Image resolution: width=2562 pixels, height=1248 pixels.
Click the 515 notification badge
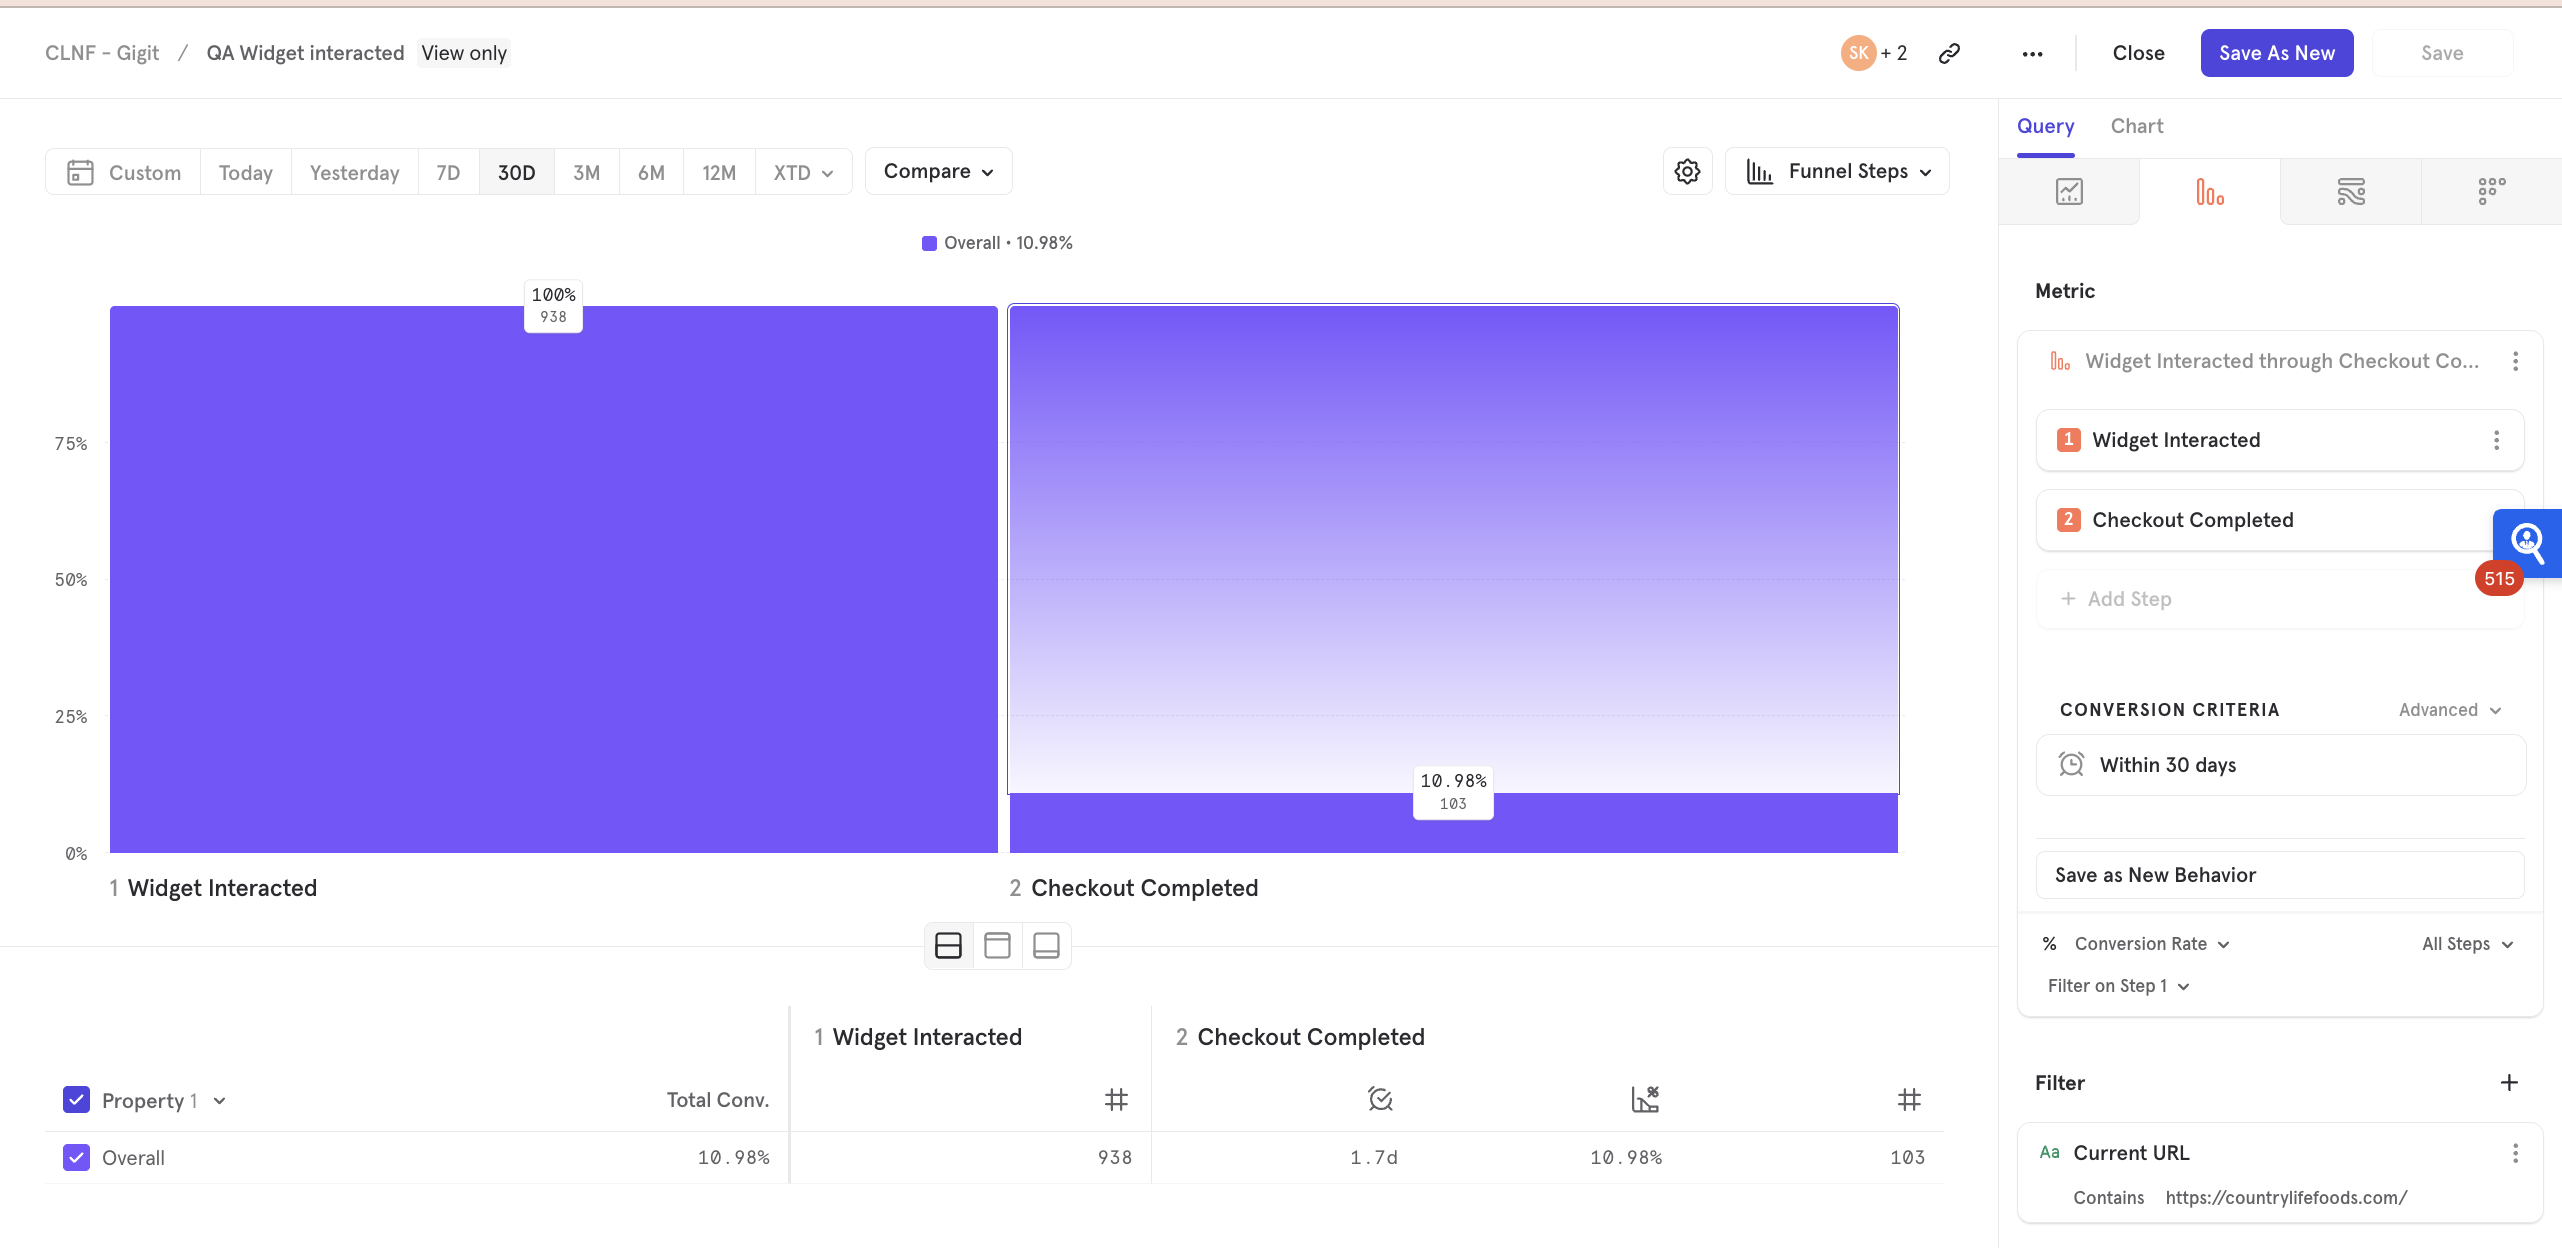point(2498,578)
